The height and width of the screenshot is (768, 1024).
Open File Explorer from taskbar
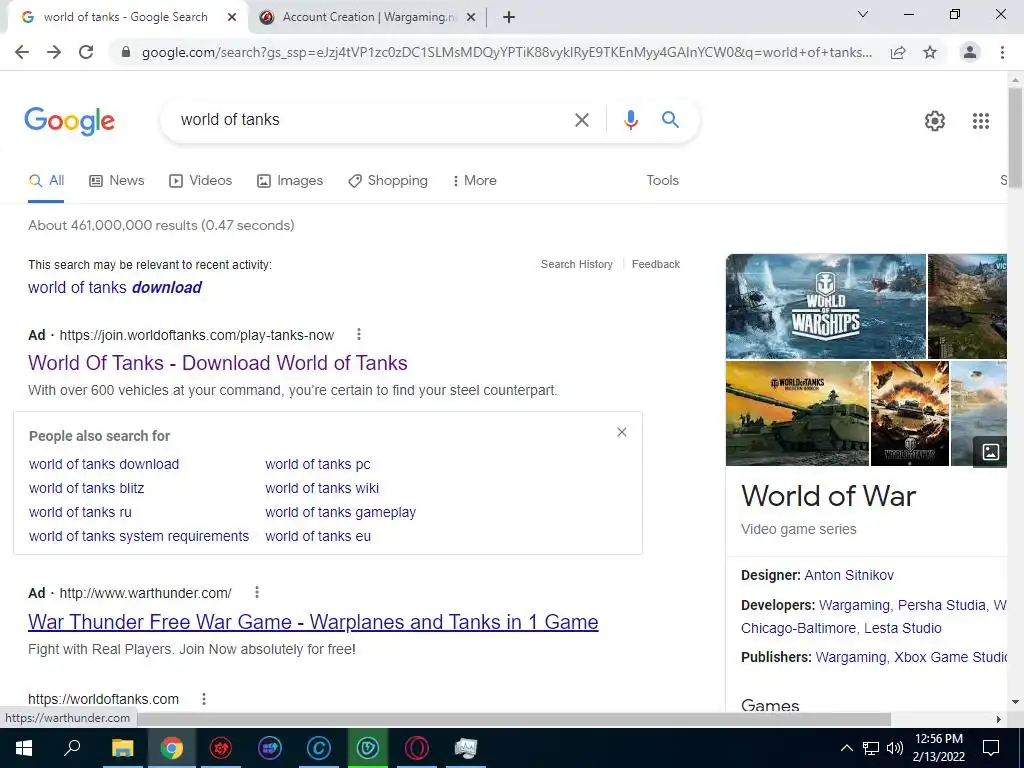coord(122,748)
